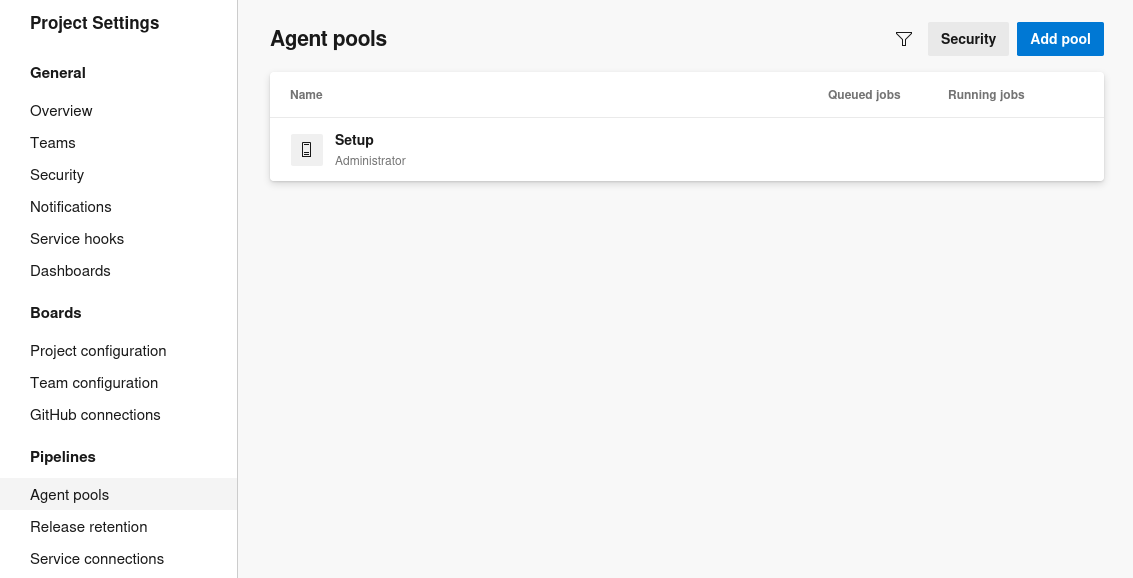Open Release retention settings
The height and width of the screenshot is (578, 1133).
point(89,527)
